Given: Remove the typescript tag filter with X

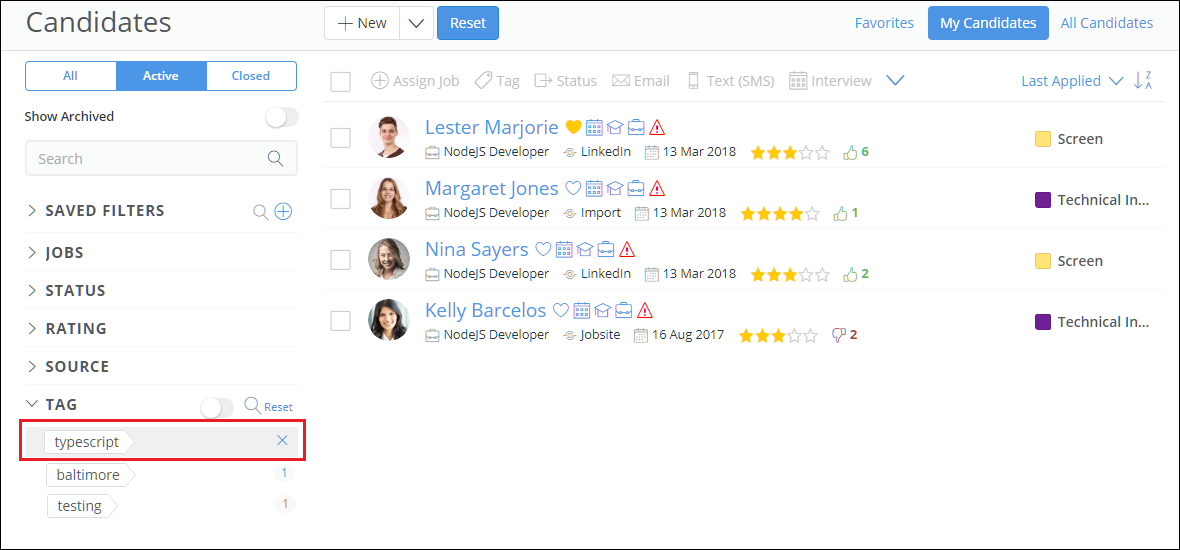Looking at the screenshot, I should point(282,441).
